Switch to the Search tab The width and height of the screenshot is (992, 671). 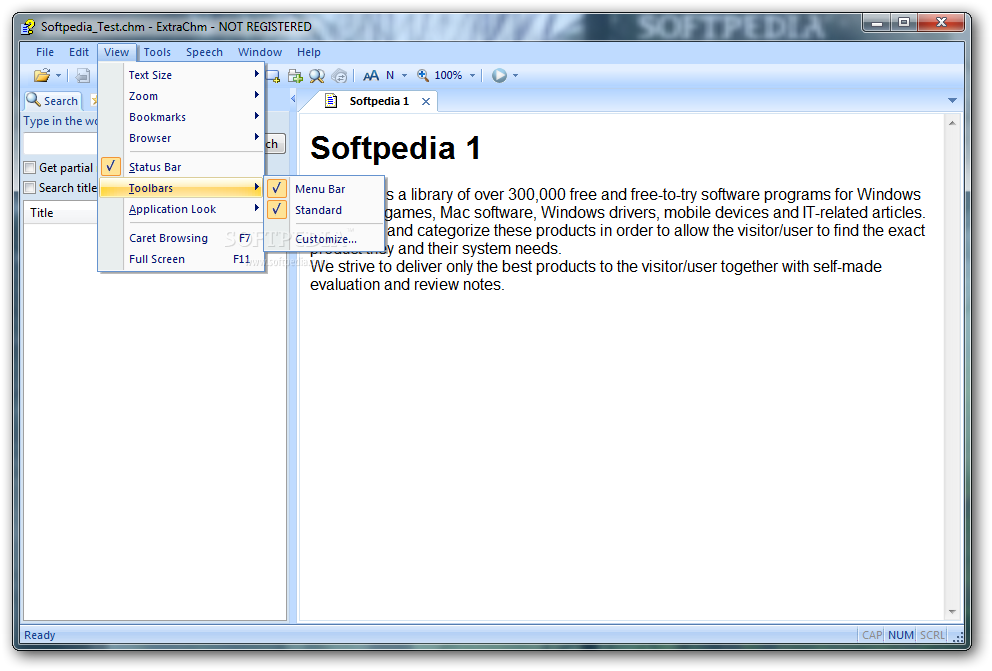pos(53,101)
